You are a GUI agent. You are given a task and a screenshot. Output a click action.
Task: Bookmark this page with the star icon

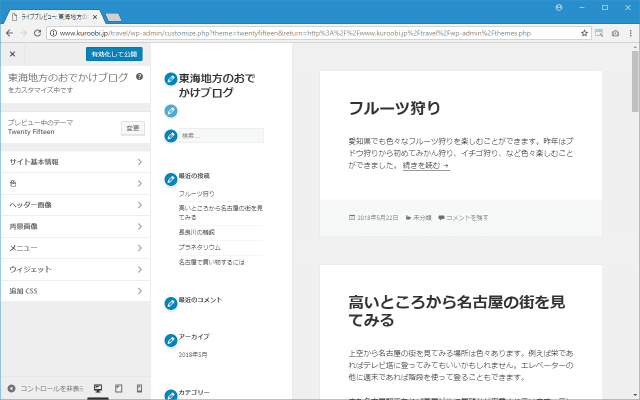pos(585,33)
